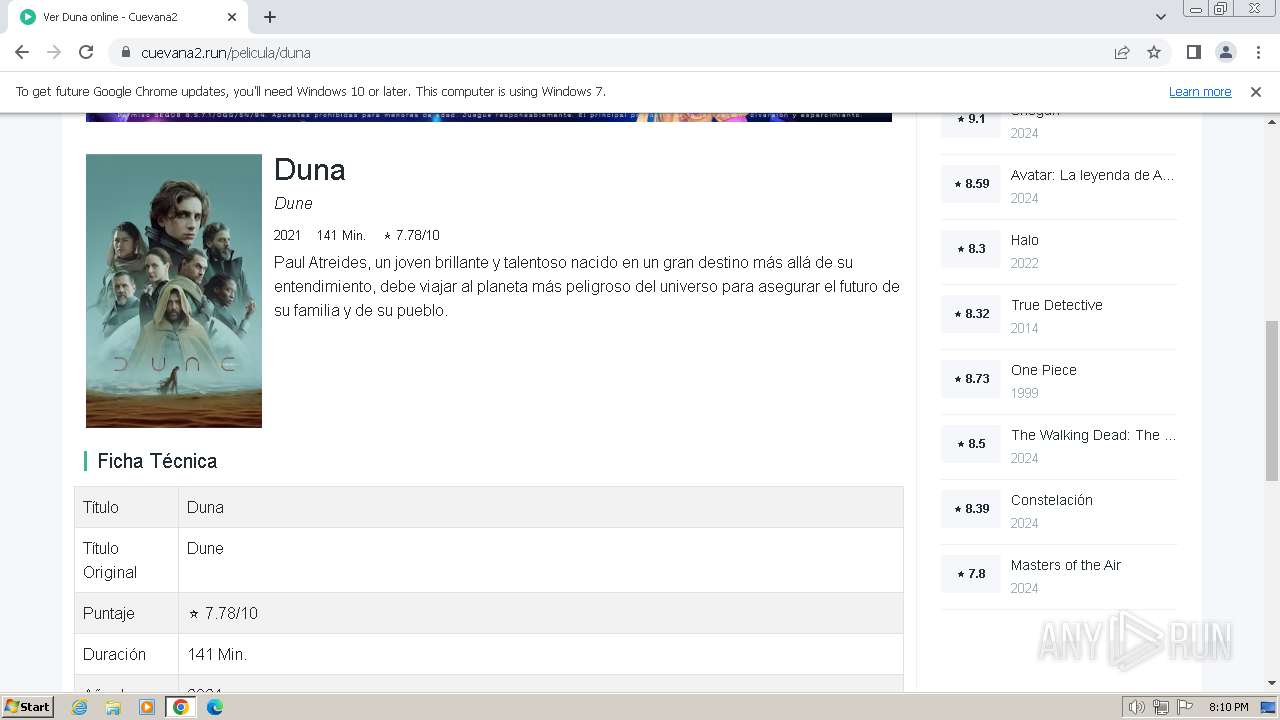Image resolution: width=1280 pixels, height=720 pixels.
Task: Go back to the previous page
Action: (22, 52)
